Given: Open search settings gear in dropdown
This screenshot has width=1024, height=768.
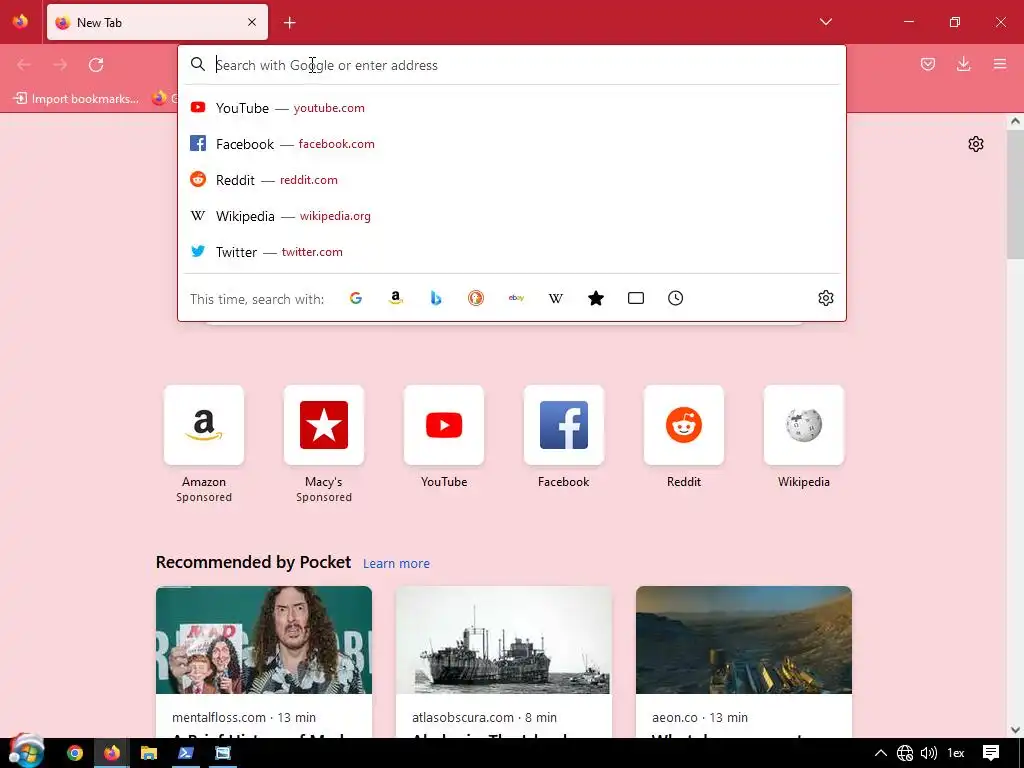Looking at the screenshot, I should (825, 298).
